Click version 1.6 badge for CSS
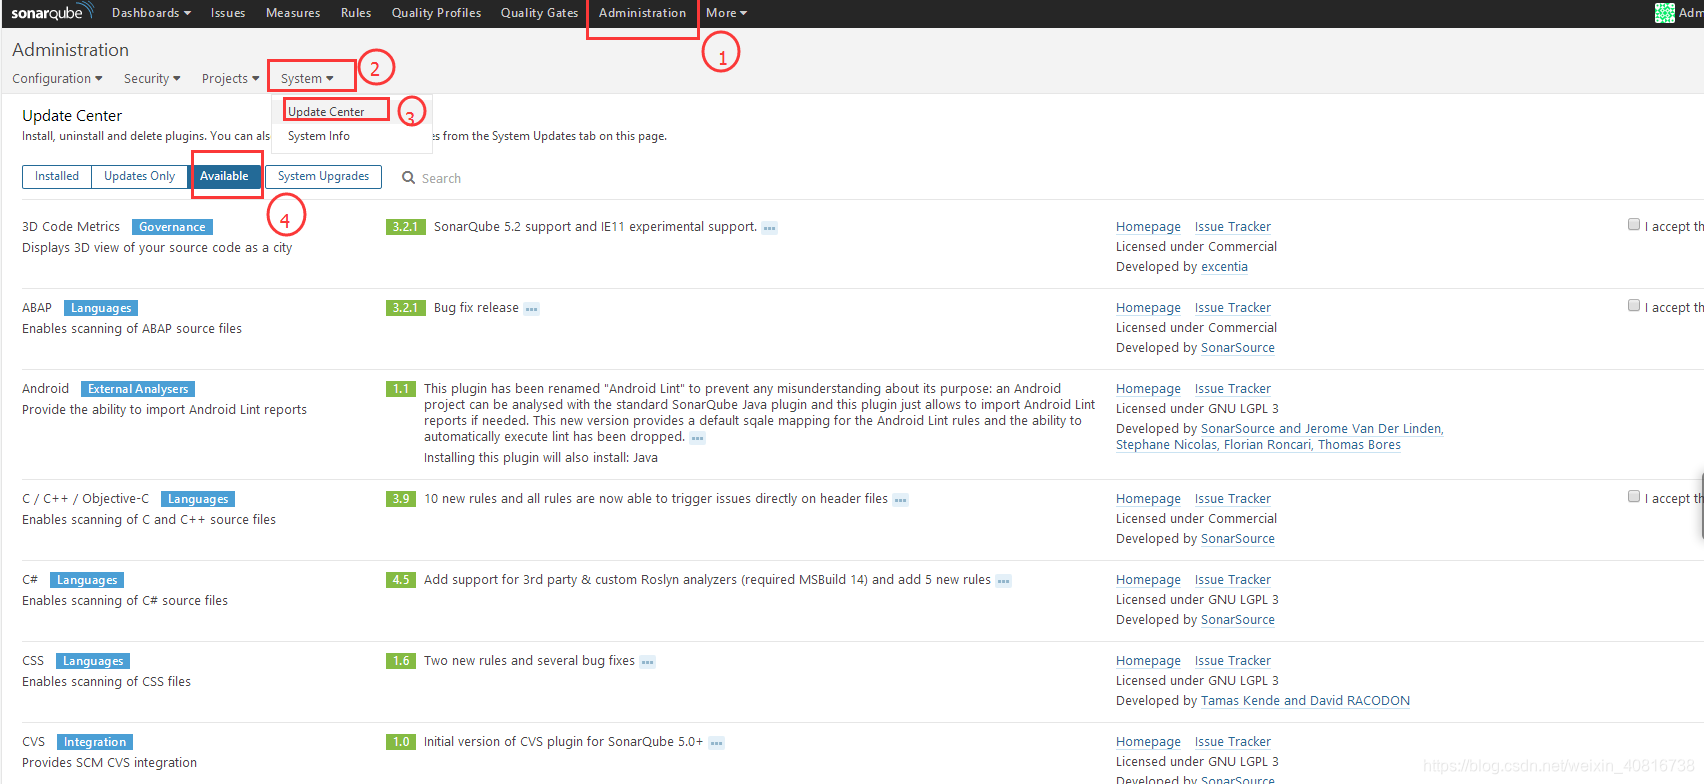This screenshot has height=784, width=1704. [x=401, y=661]
